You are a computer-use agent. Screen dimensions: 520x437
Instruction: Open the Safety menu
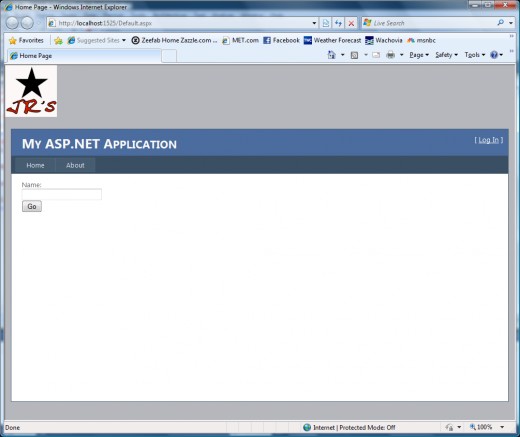(x=447, y=55)
